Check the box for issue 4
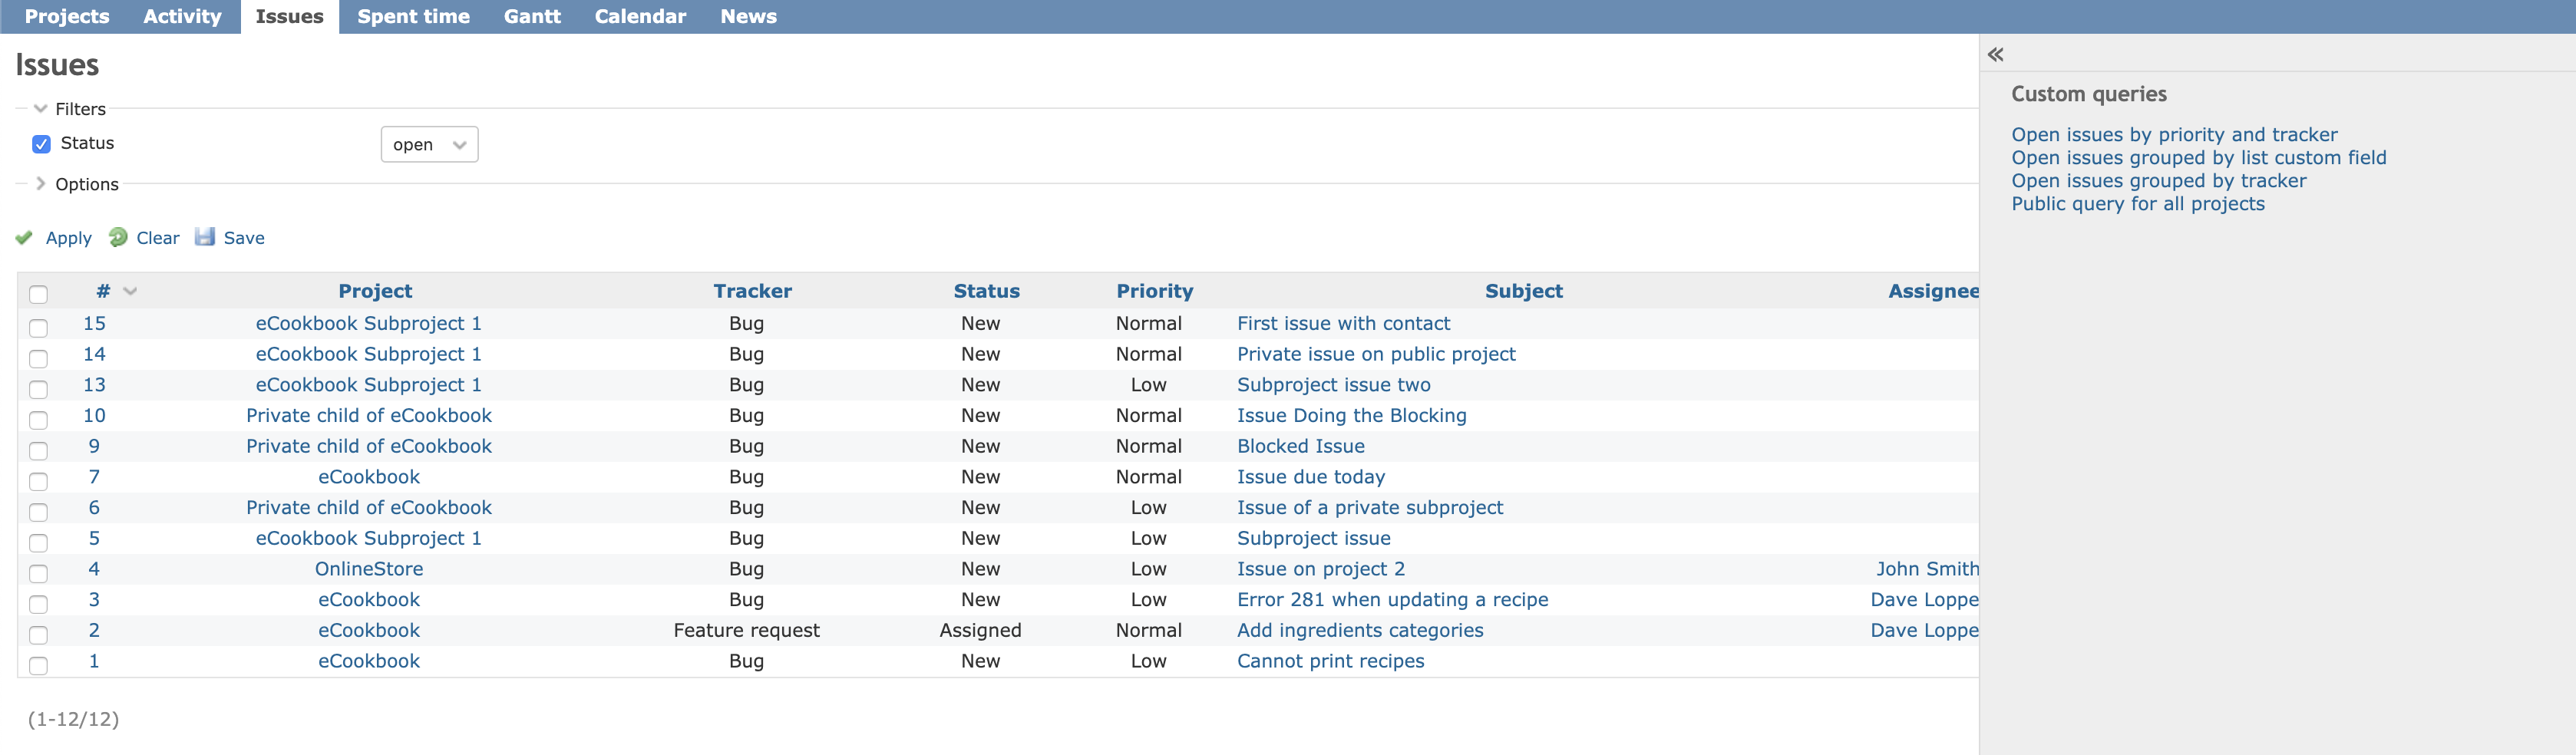This screenshot has width=2576, height=755. (x=38, y=573)
